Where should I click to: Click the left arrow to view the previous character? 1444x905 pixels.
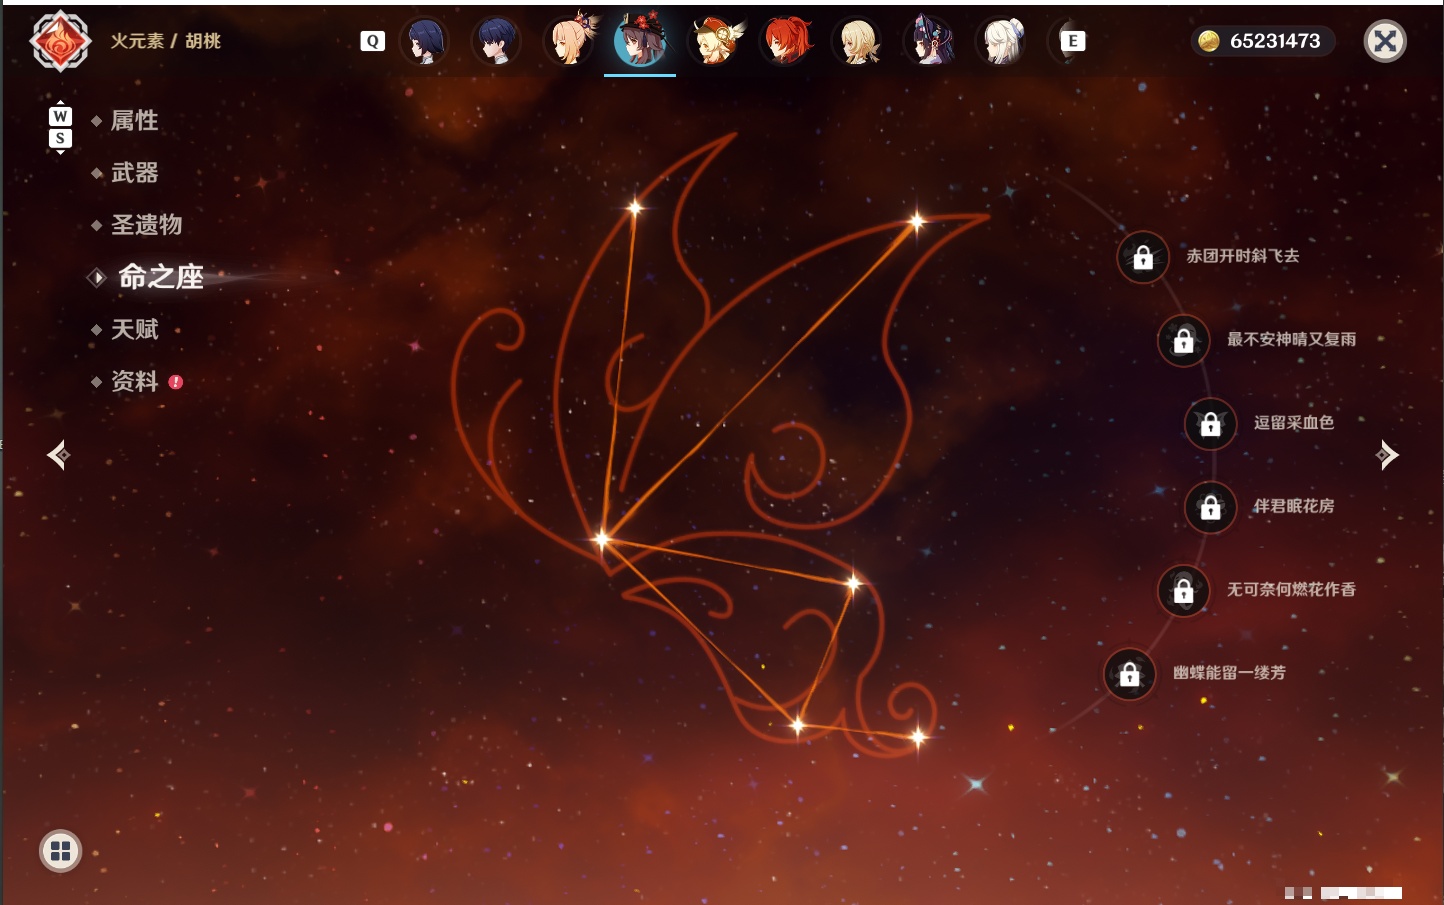[59, 455]
